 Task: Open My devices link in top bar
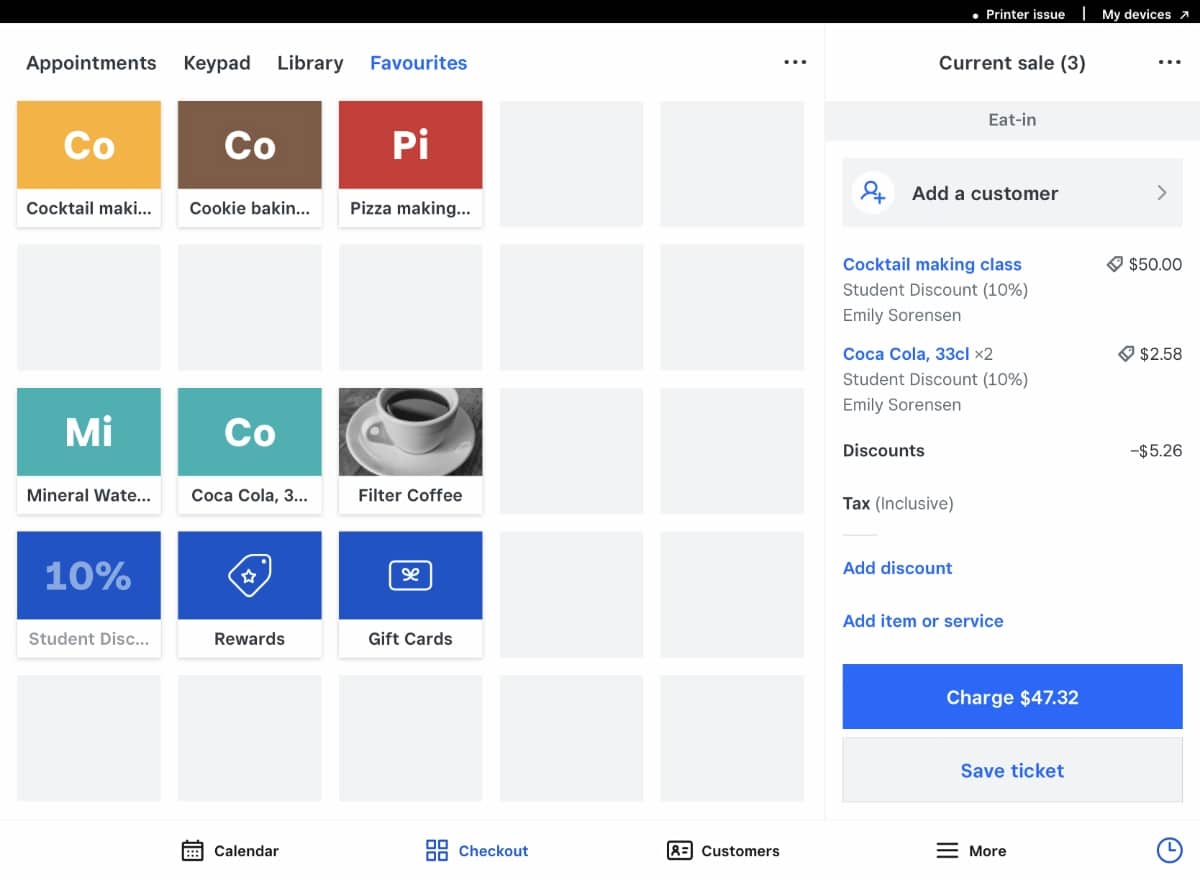[x=1145, y=14]
